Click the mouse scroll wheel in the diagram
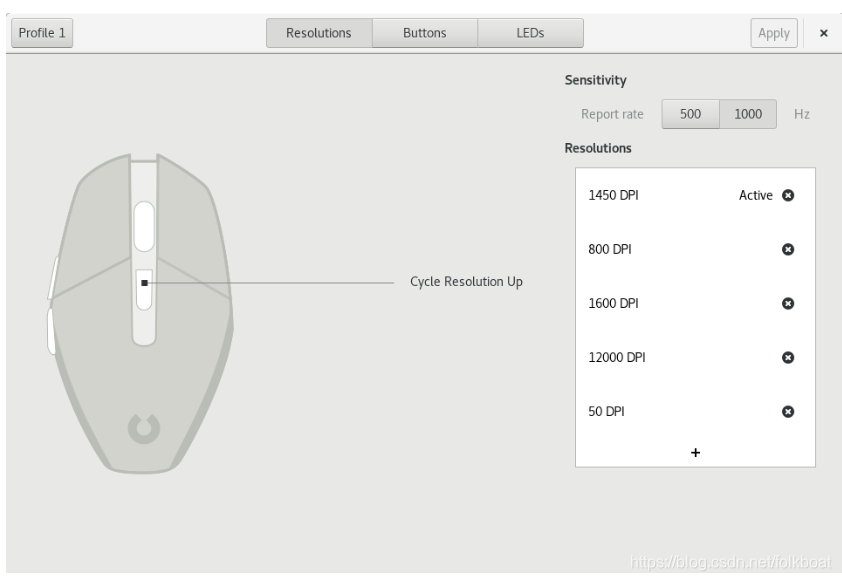Screen dimensions: 842x581 [x=144, y=227]
